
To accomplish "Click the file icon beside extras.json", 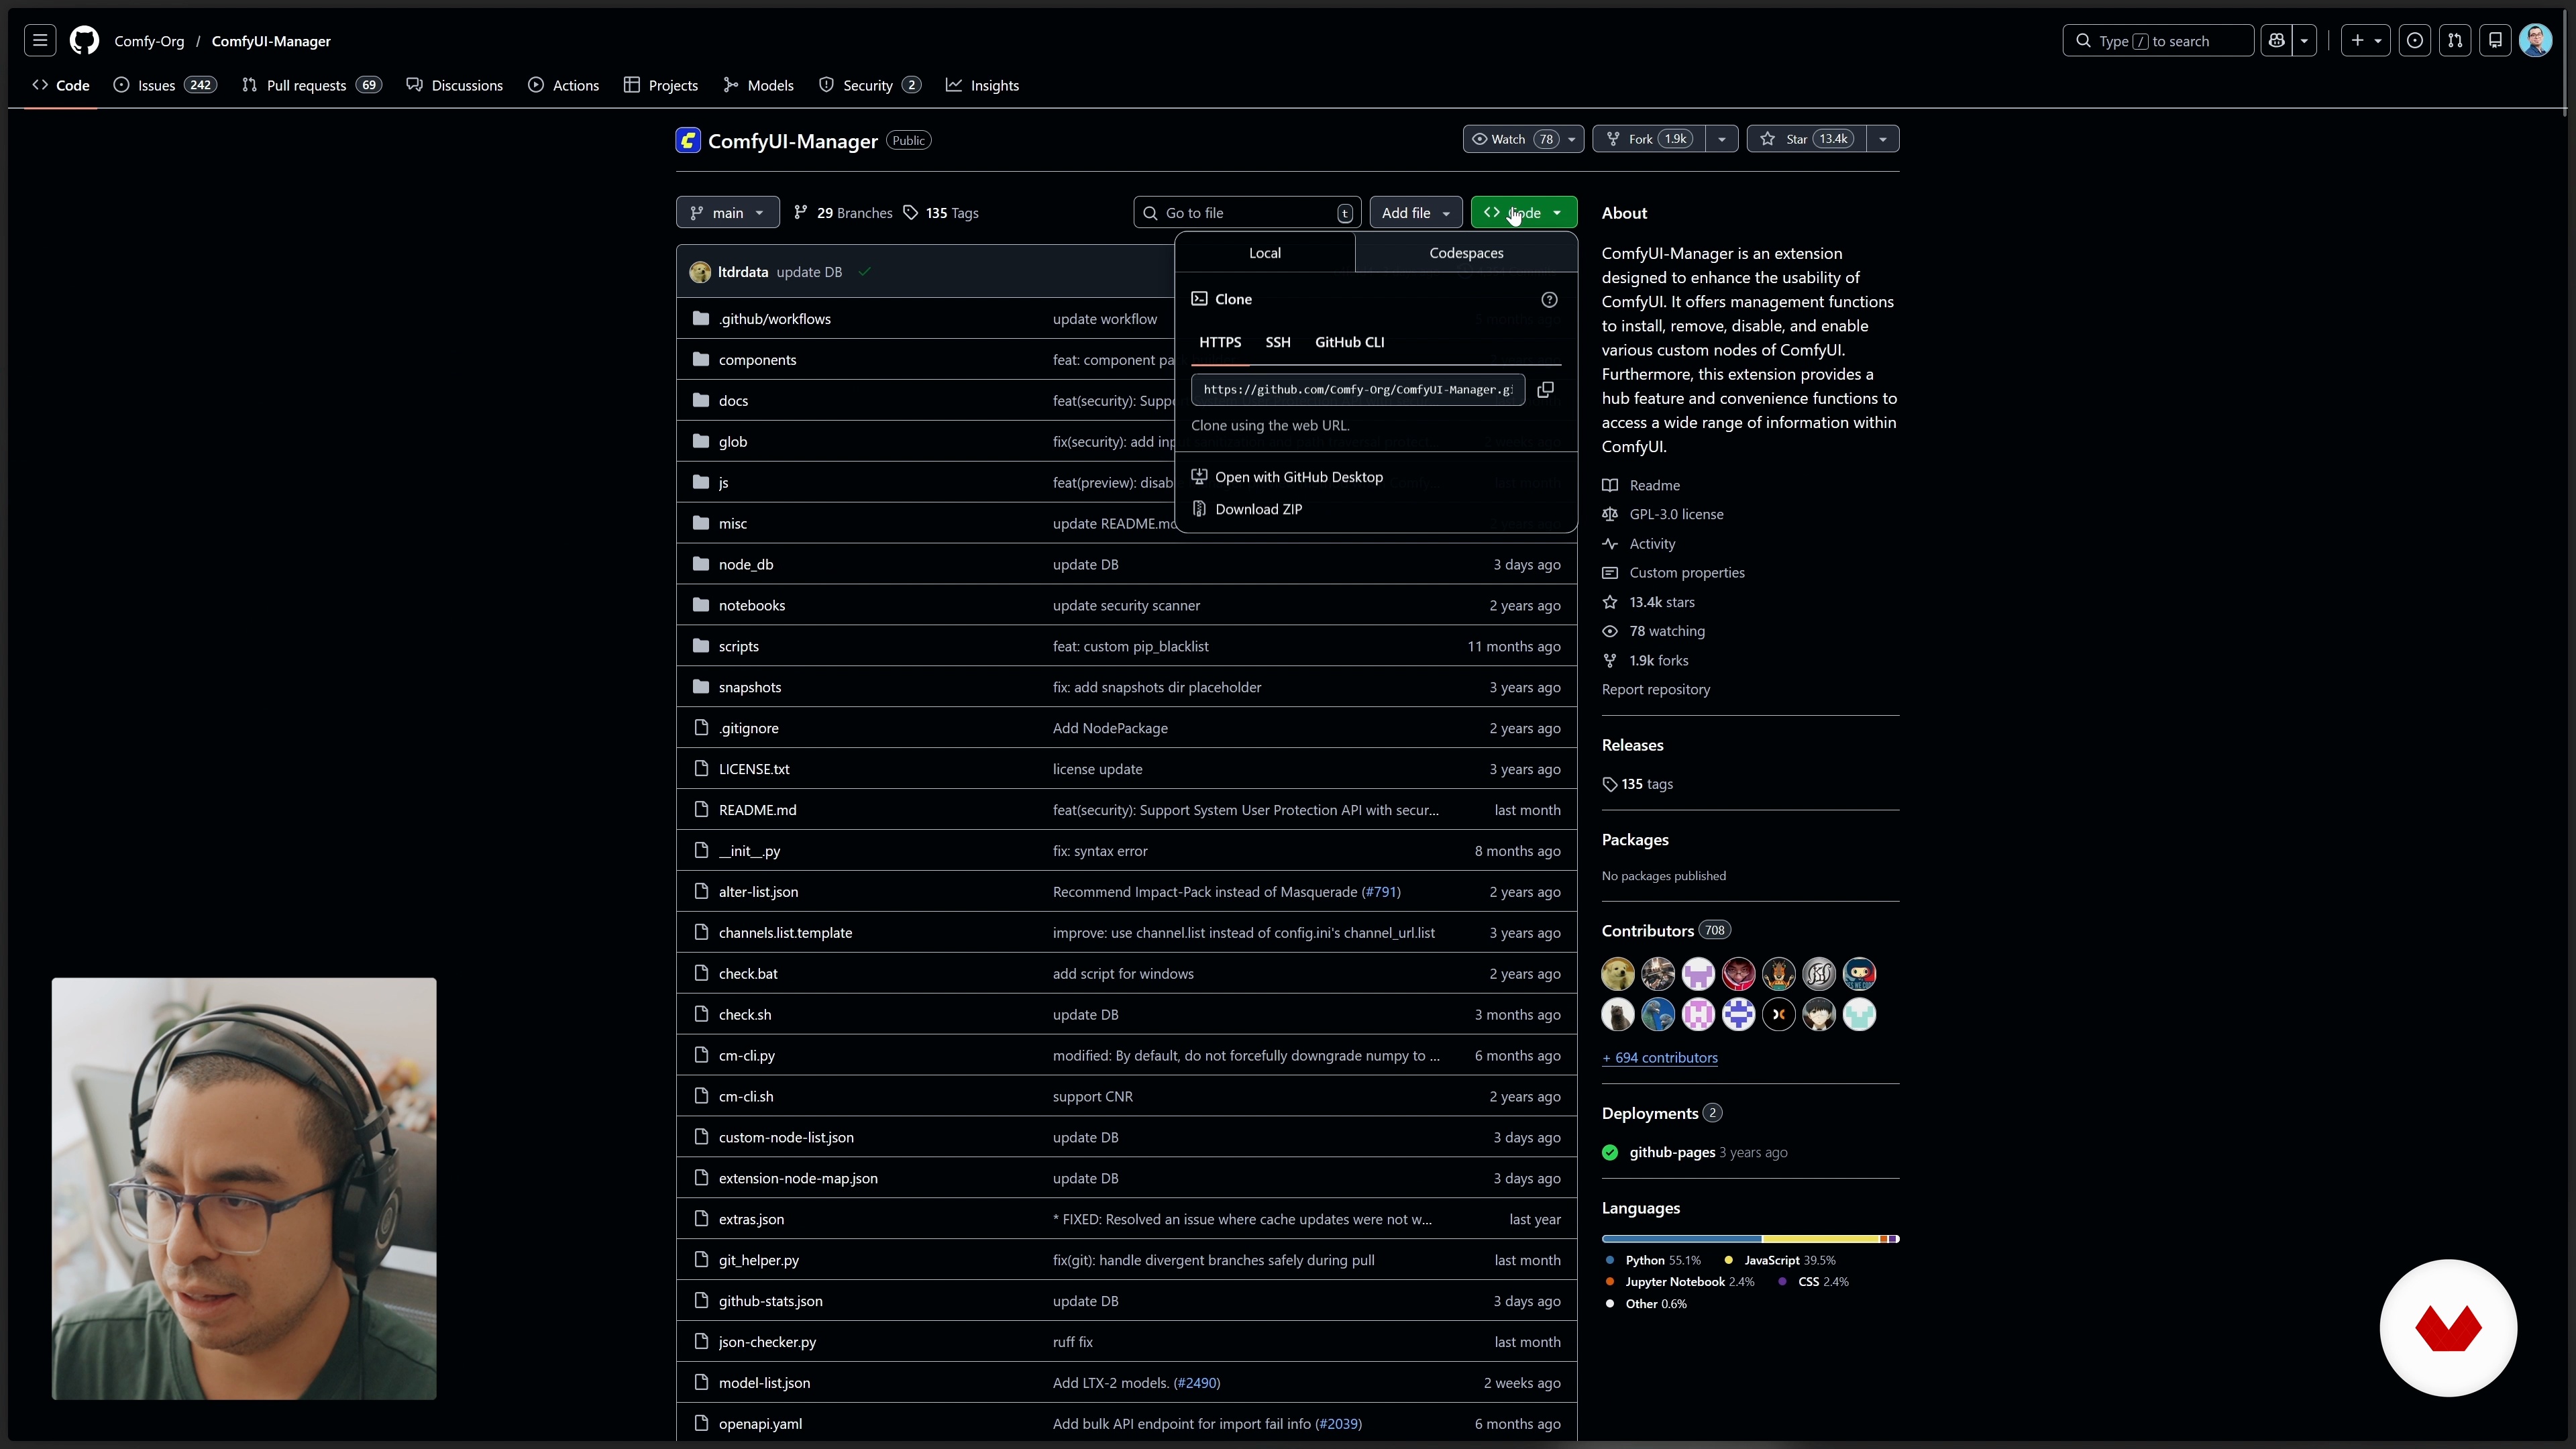I will 701,1219.
